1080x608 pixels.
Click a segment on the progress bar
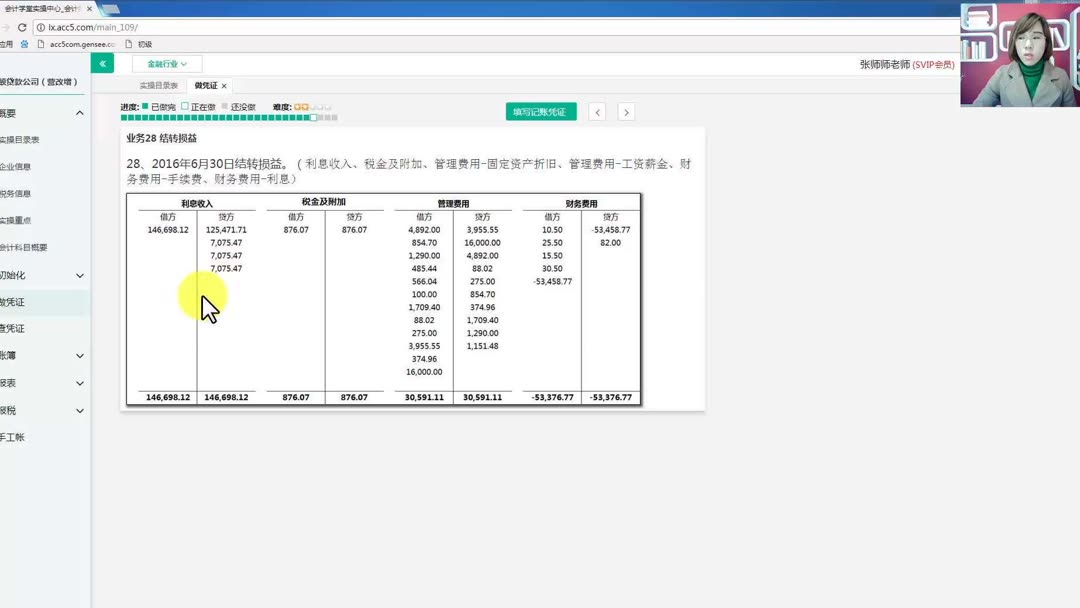coord(250,118)
